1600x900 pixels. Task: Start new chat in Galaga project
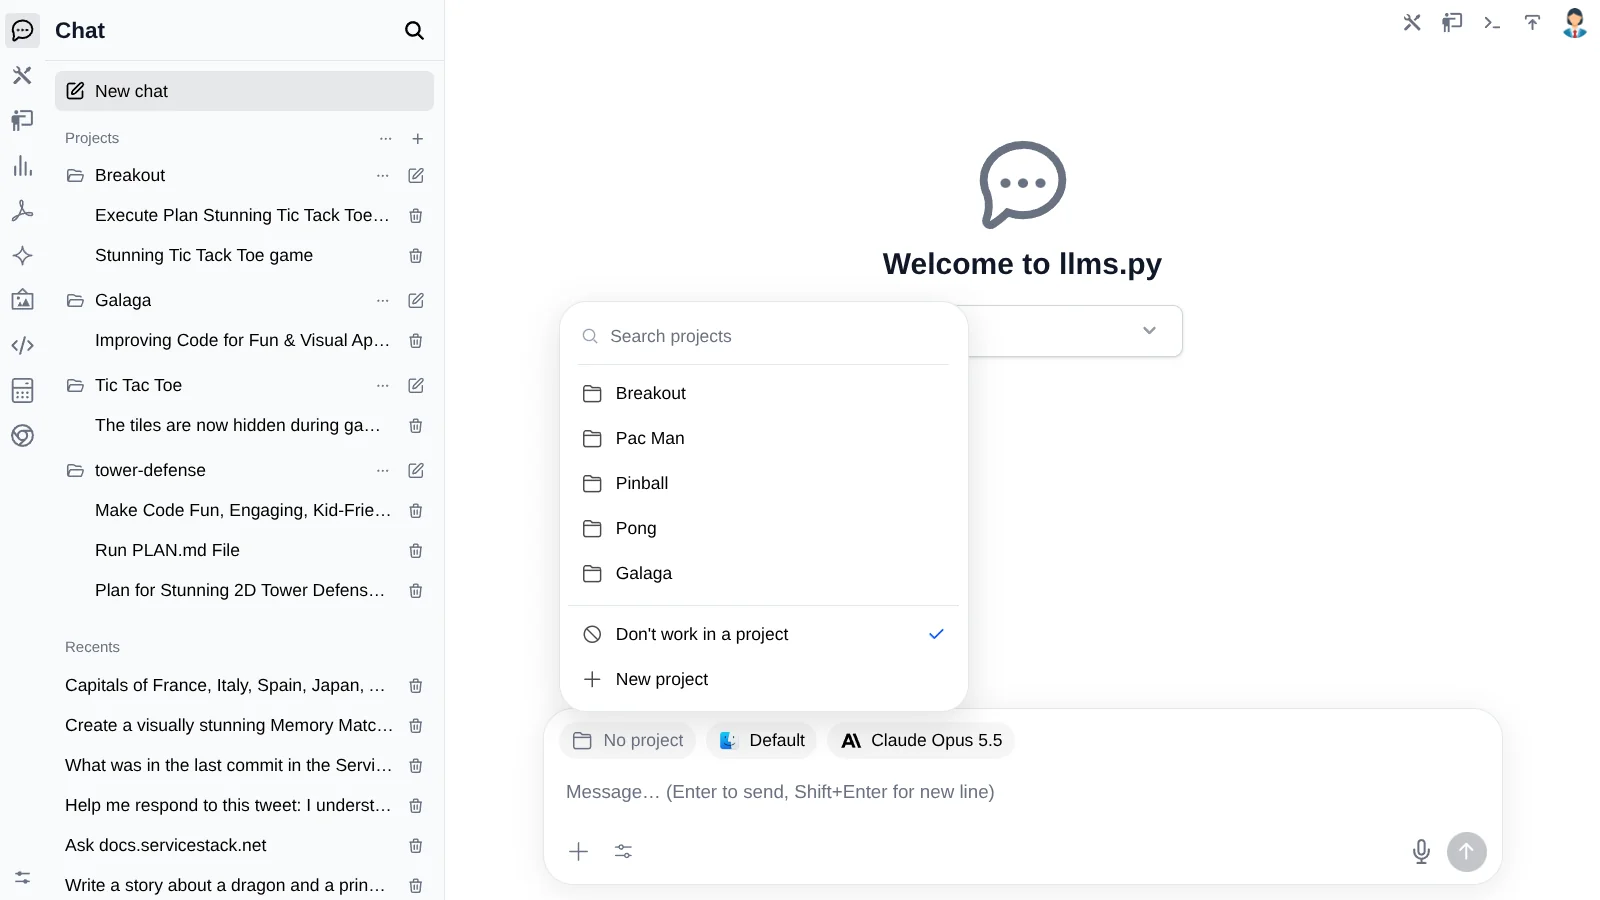416,300
